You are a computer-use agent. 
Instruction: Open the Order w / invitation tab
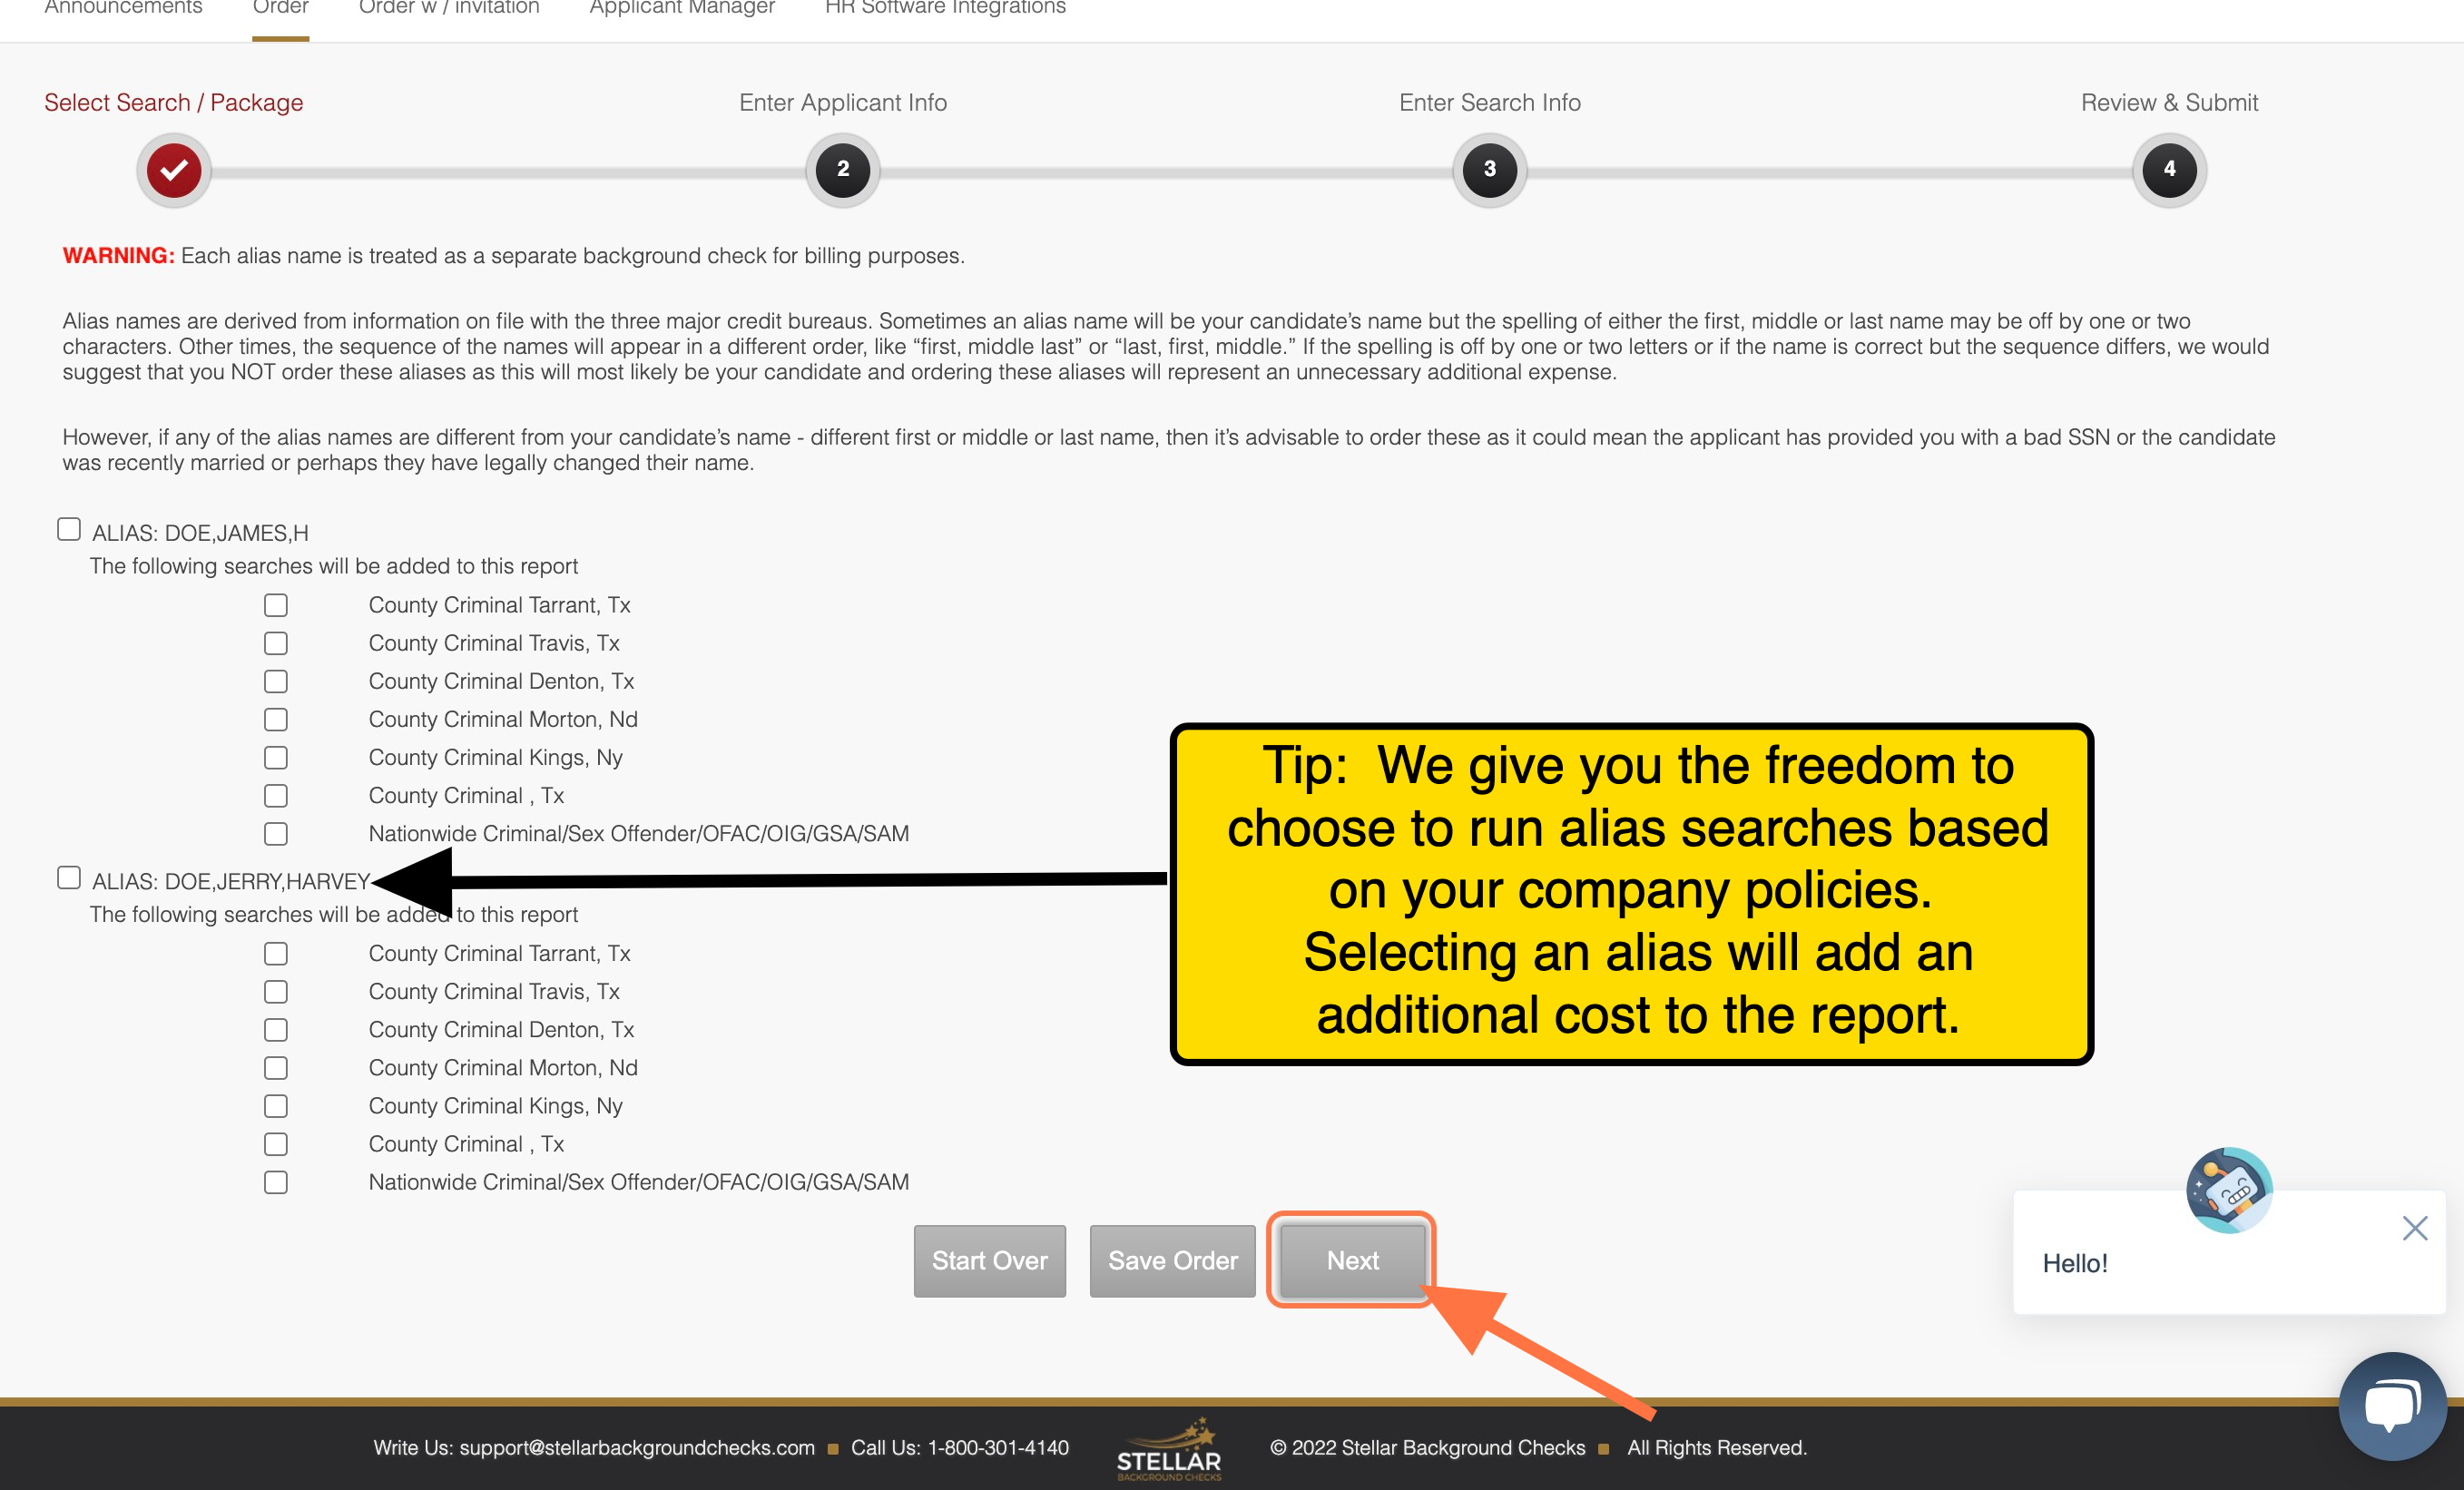[x=449, y=7]
